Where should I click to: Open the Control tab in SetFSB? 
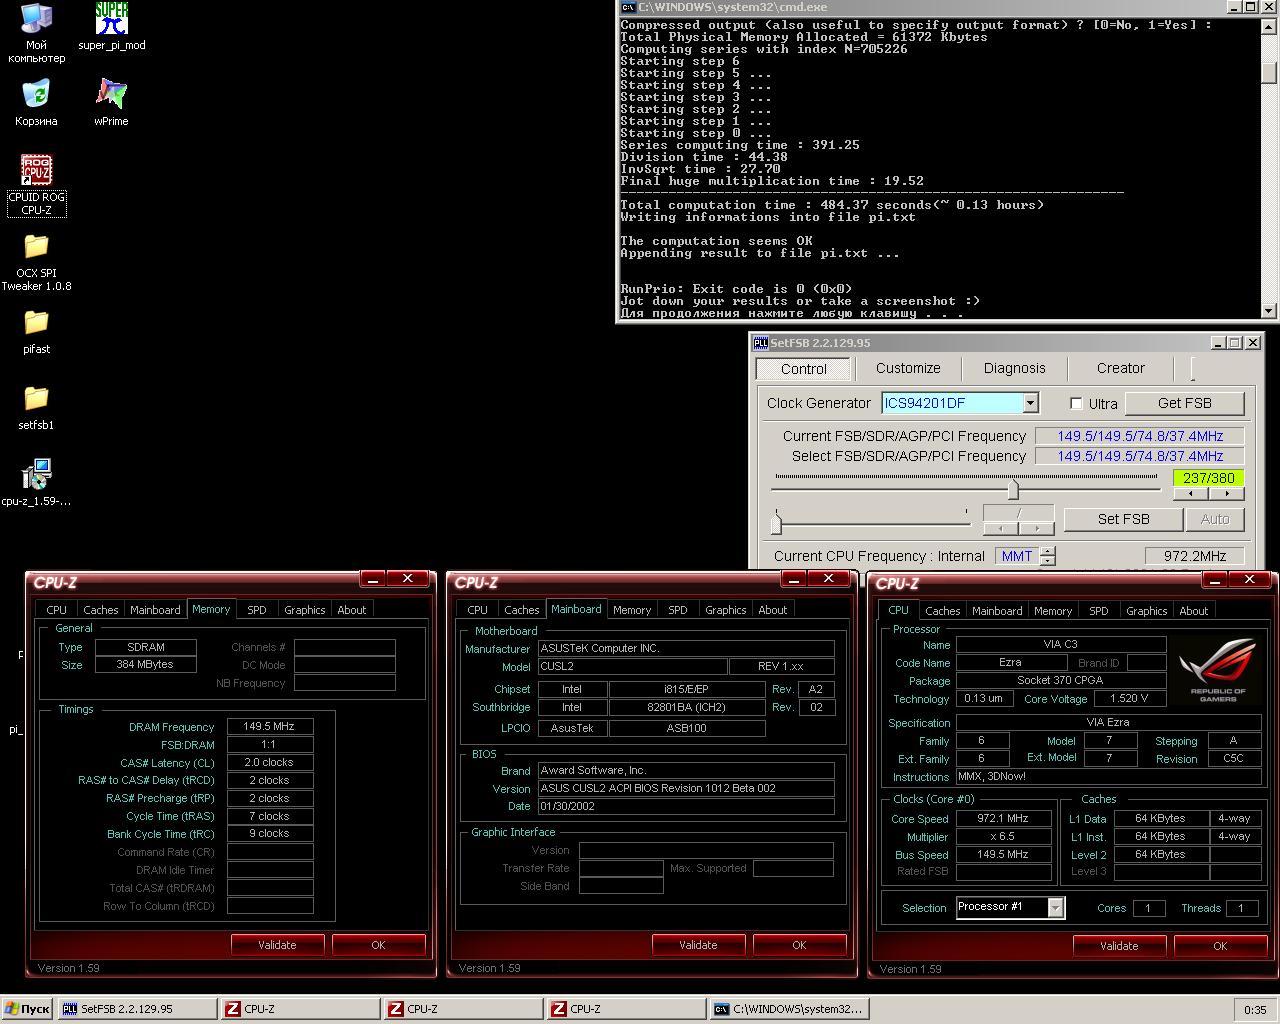coord(803,369)
